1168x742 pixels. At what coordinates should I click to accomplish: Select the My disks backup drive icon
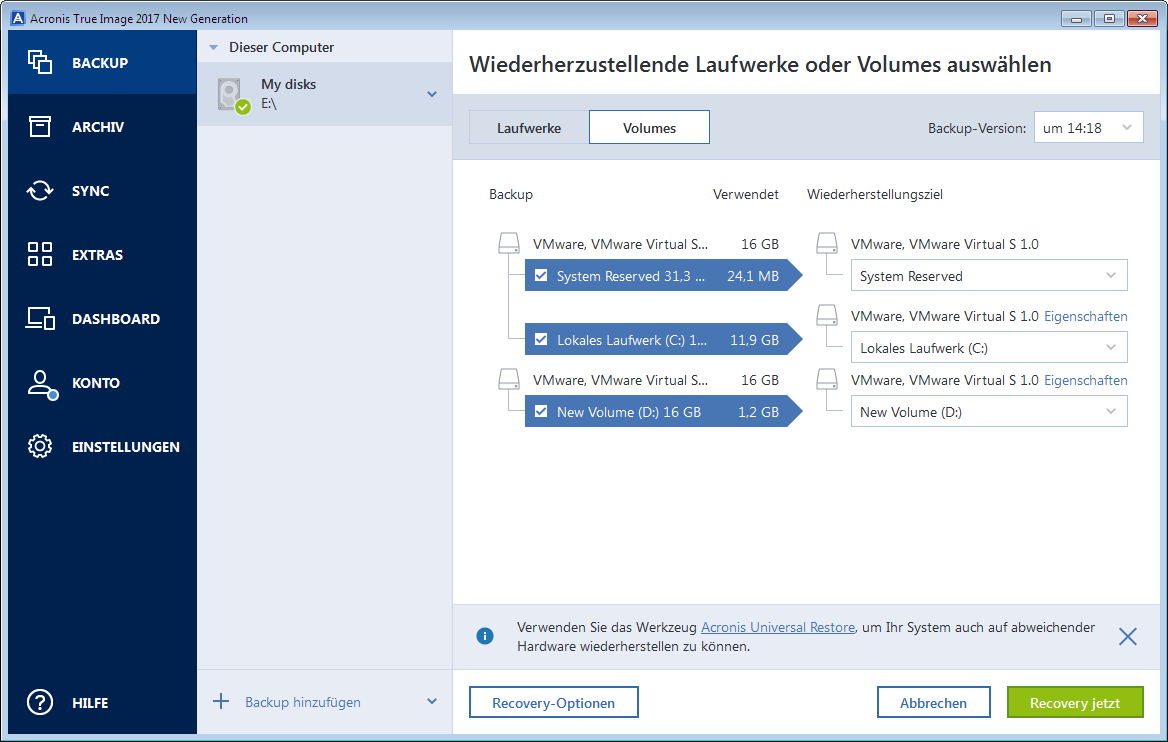[233, 95]
